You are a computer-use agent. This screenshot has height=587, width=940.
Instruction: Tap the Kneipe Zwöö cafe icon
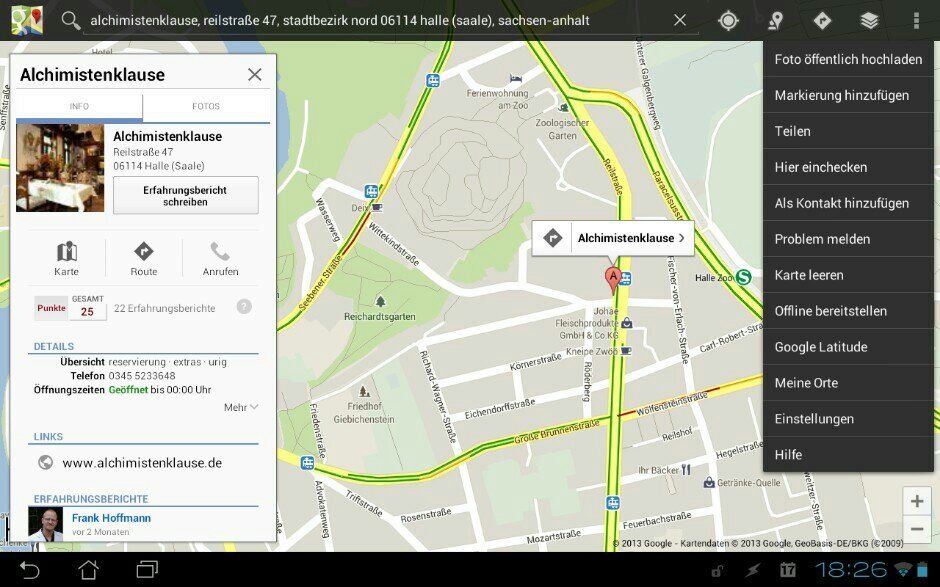[x=626, y=351]
